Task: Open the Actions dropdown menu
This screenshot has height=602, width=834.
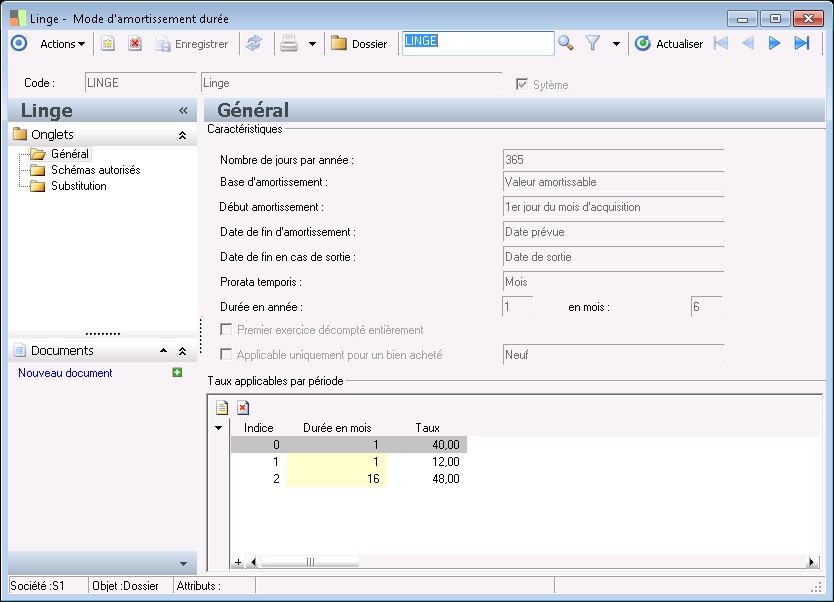Action: pos(62,44)
